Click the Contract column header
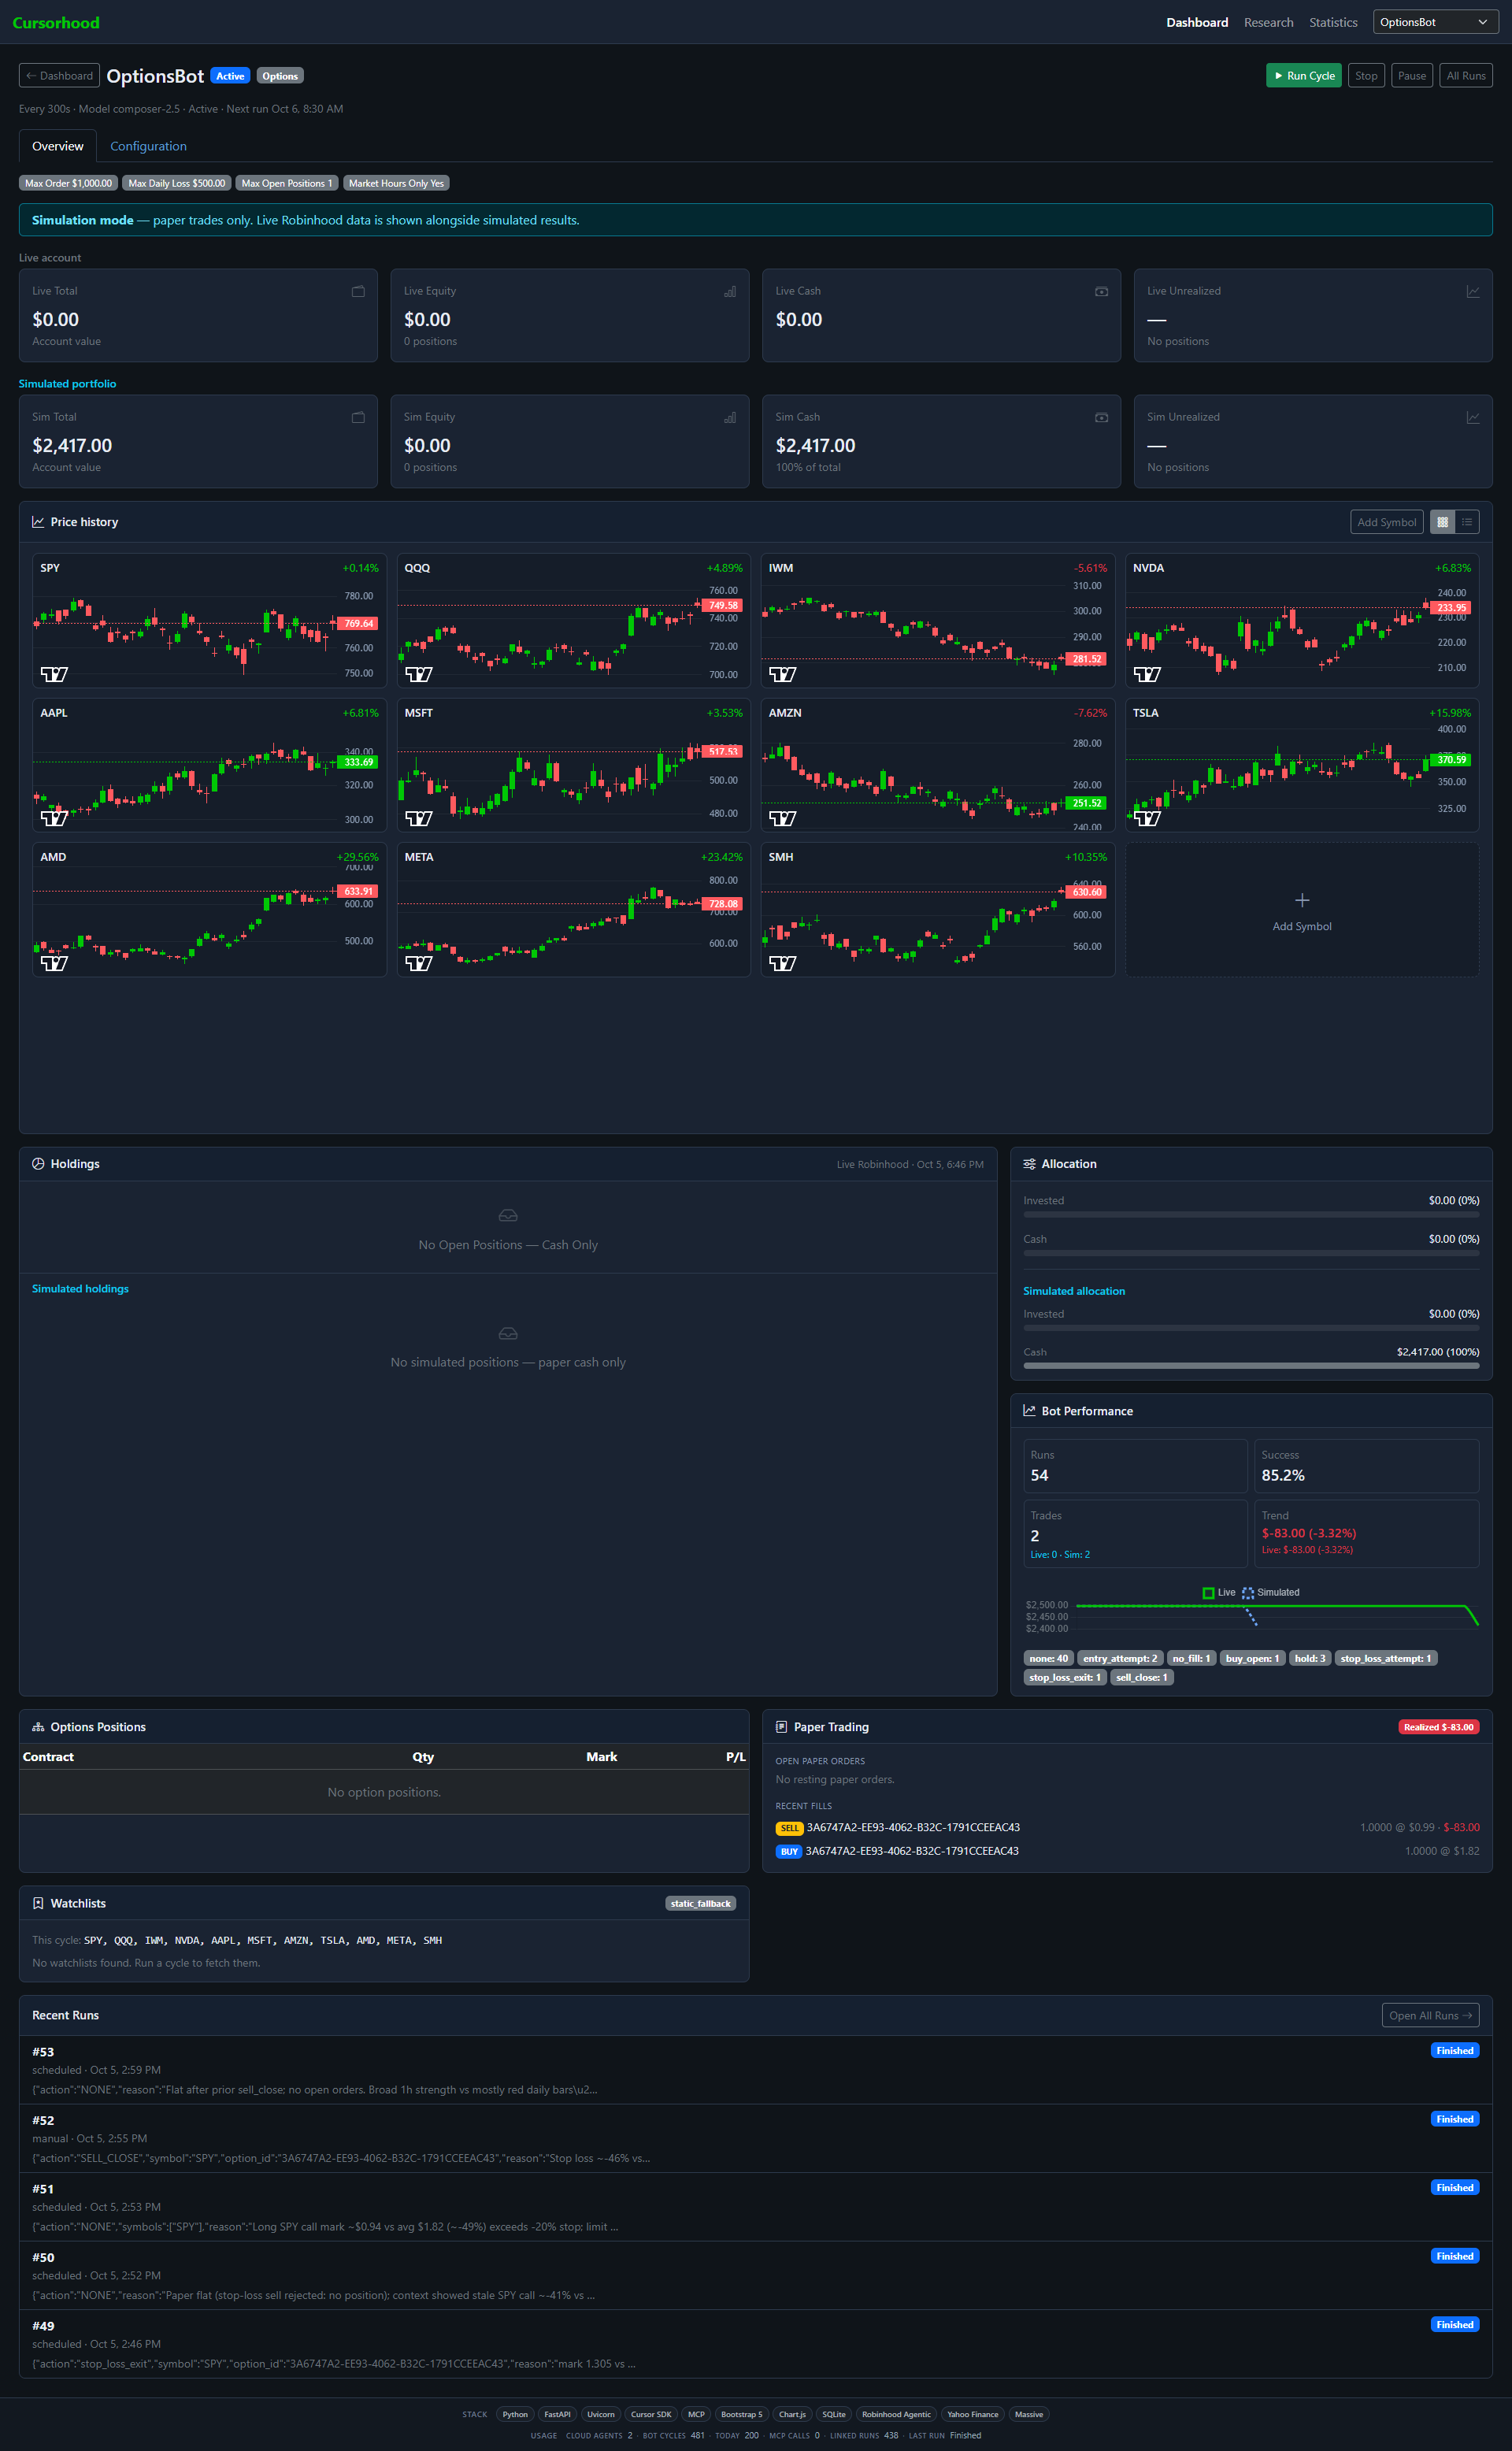This screenshot has height=2451, width=1512. 48,1757
